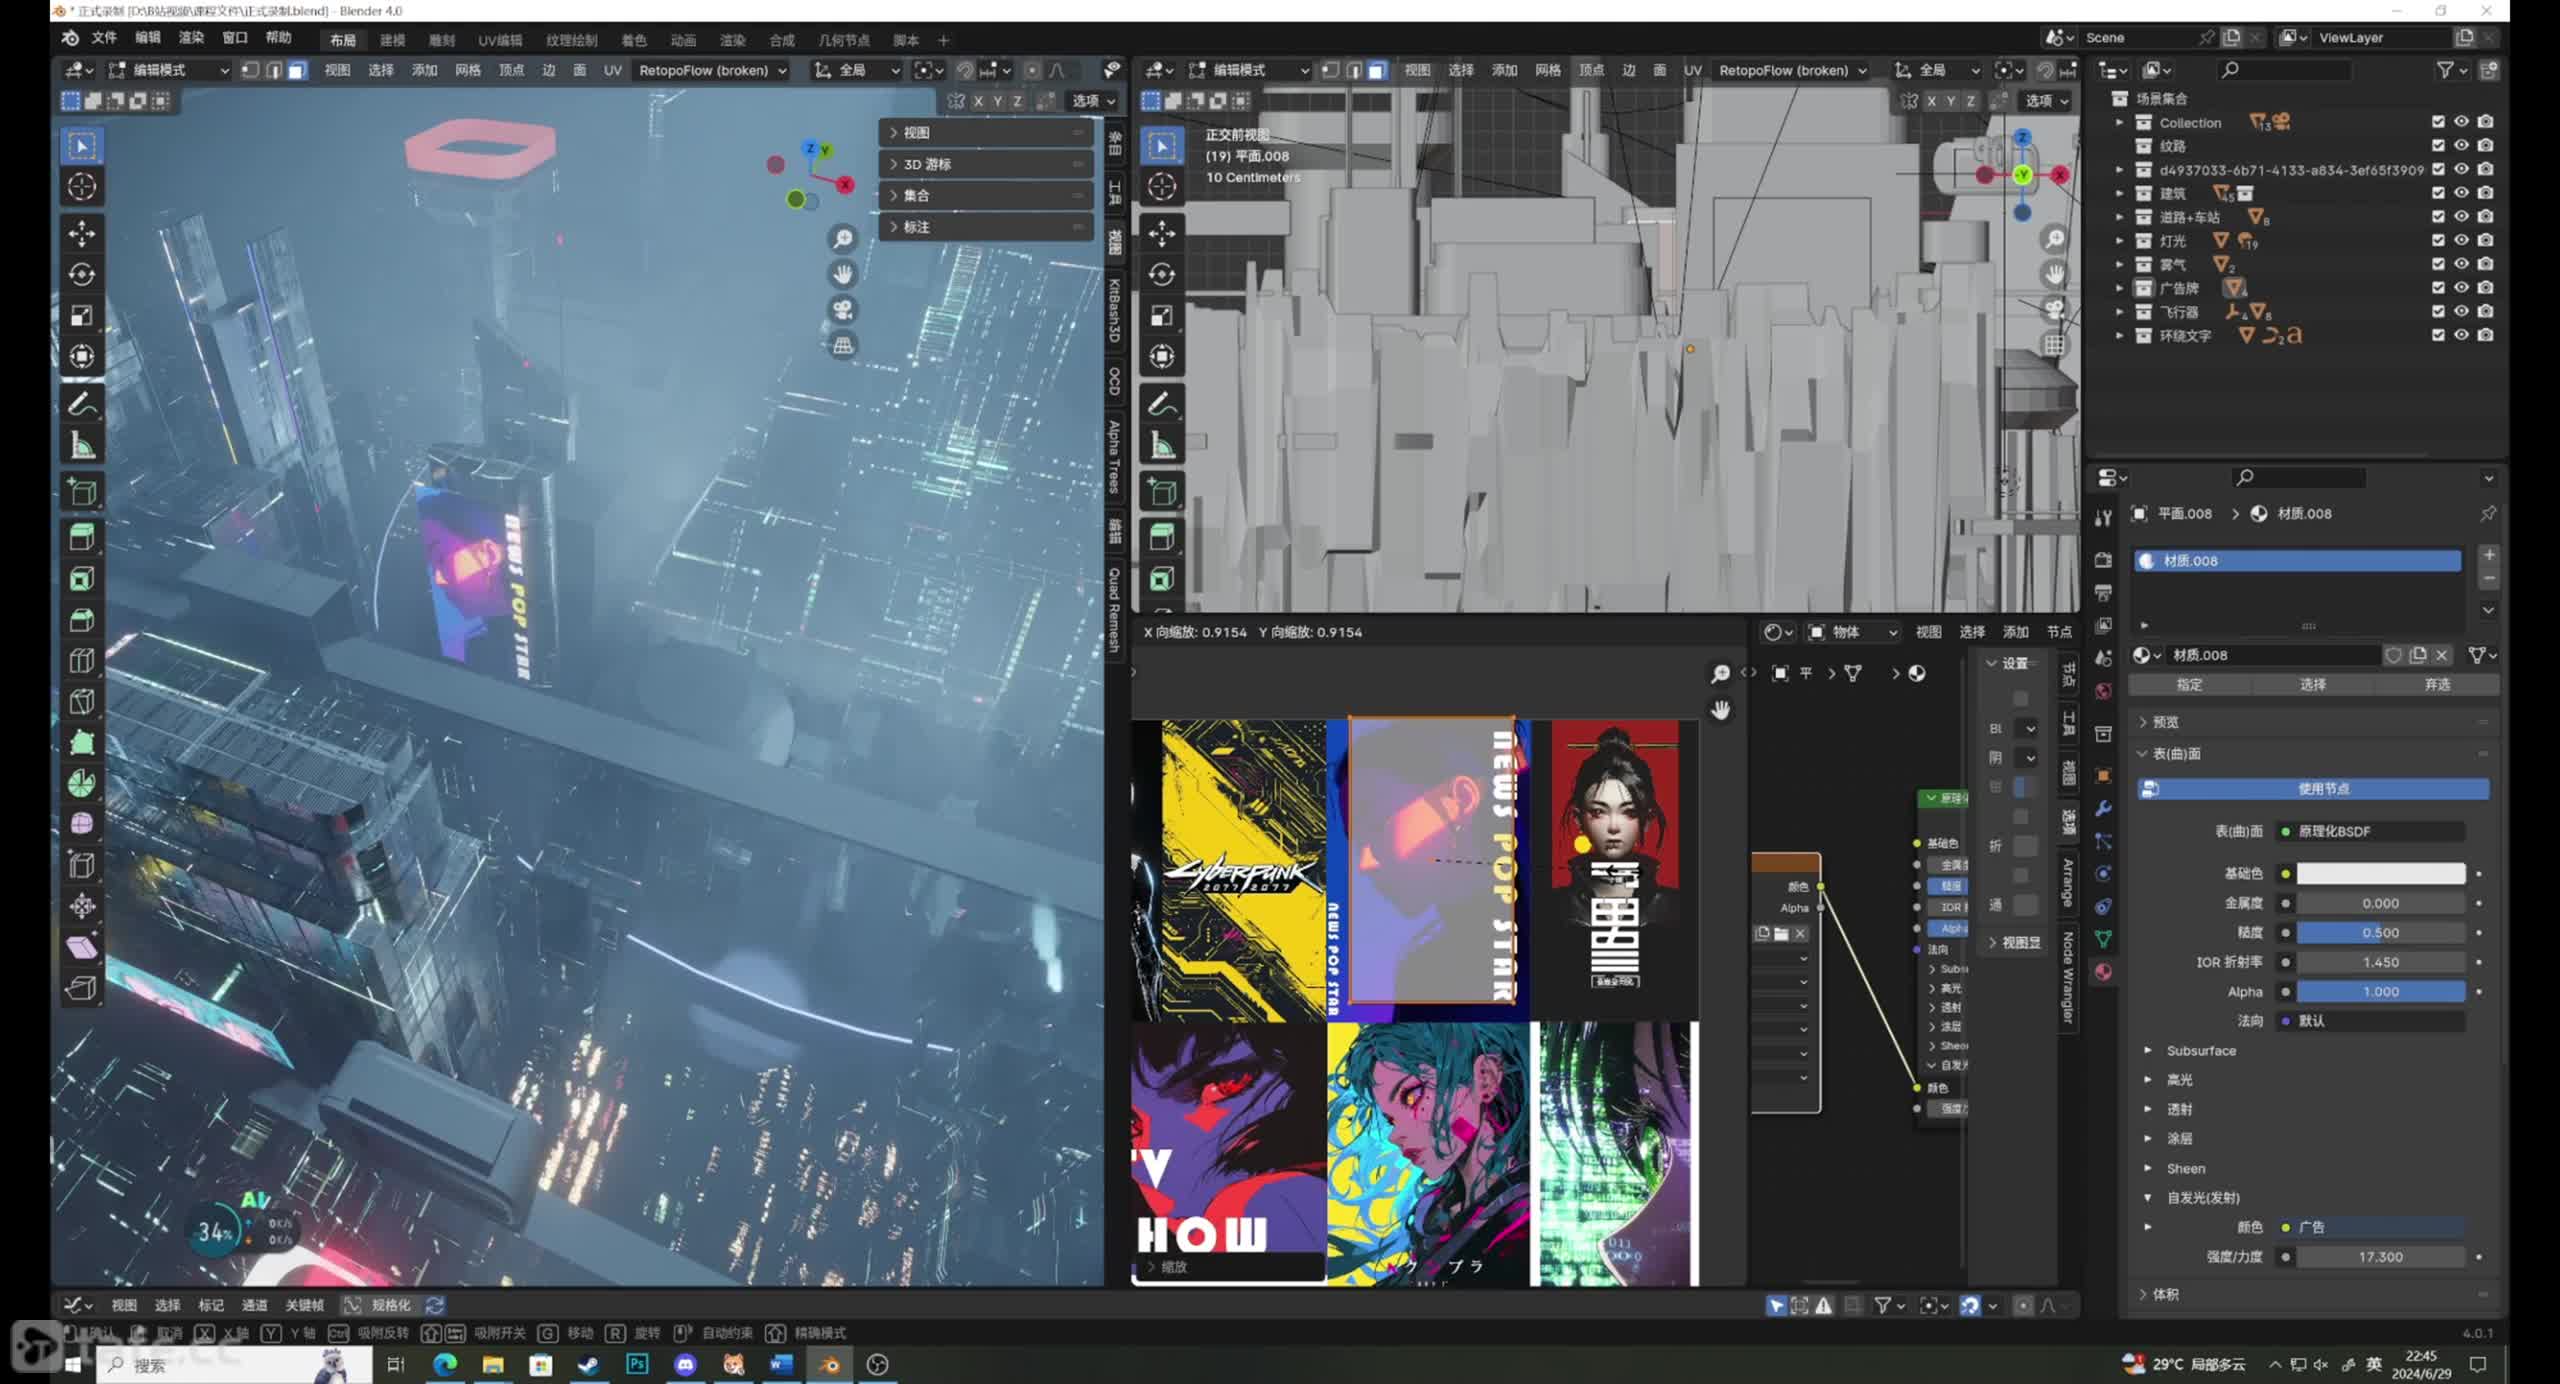Disable render for Collection row camera icon

[2486, 122]
